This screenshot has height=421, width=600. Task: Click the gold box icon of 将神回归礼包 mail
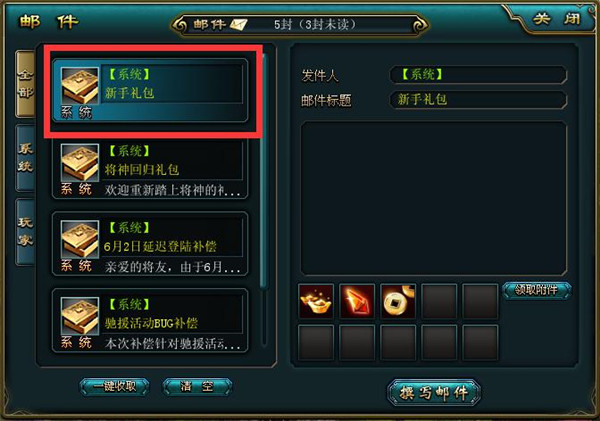pyautogui.click(x=80, y=163)
